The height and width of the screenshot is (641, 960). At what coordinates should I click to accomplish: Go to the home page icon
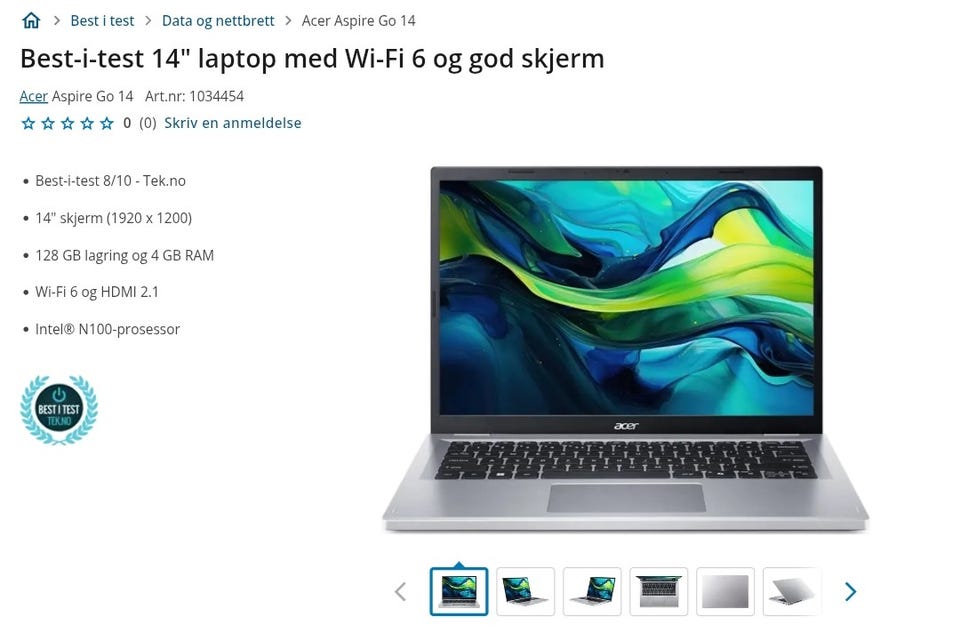tap(31, 21)
